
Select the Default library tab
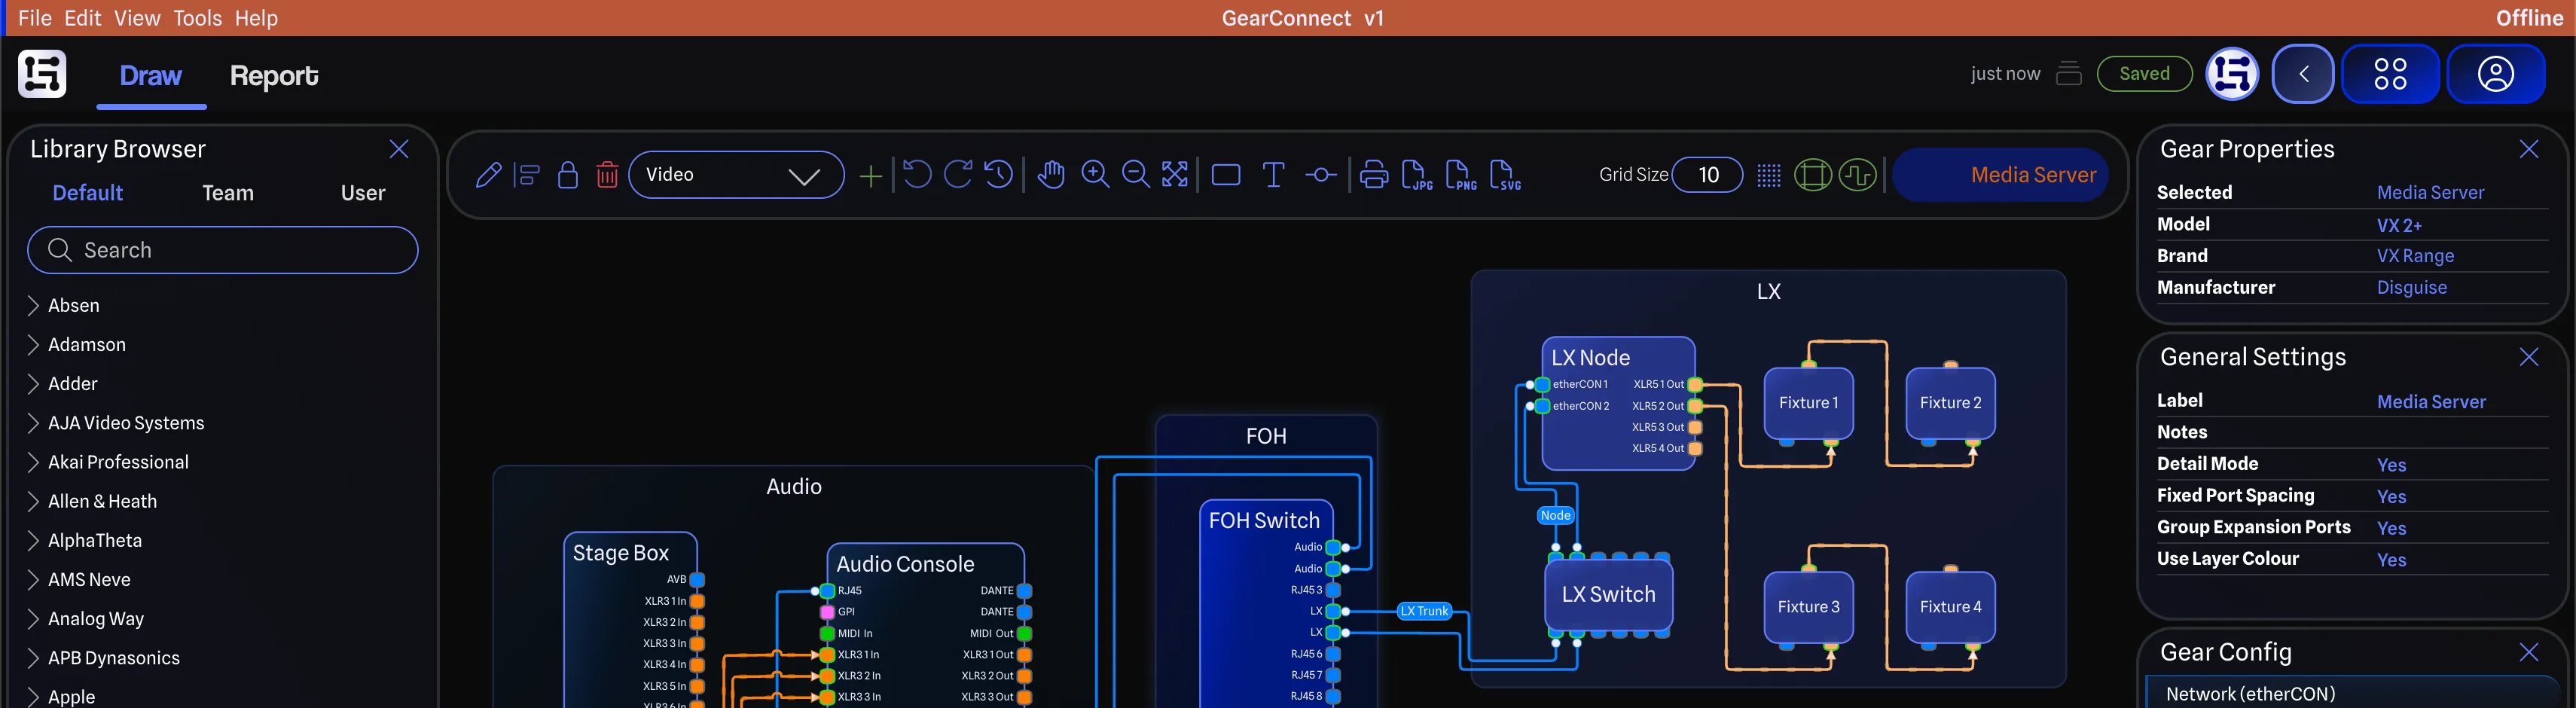(x=88, y=193)
